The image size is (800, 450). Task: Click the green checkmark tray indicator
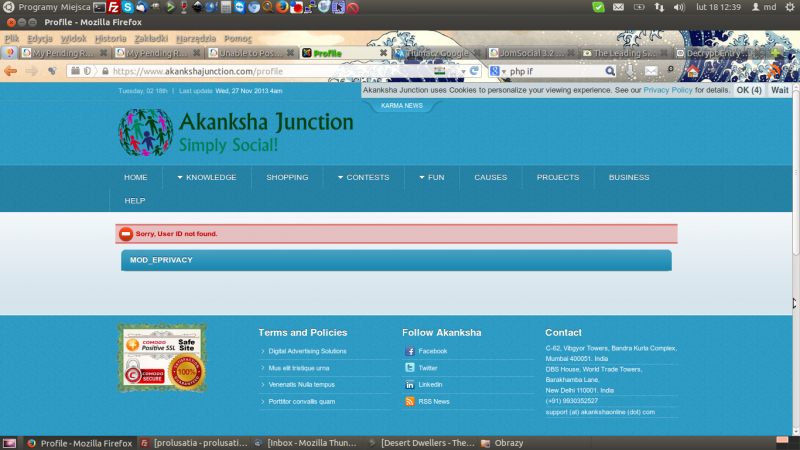tap(598, 7)
